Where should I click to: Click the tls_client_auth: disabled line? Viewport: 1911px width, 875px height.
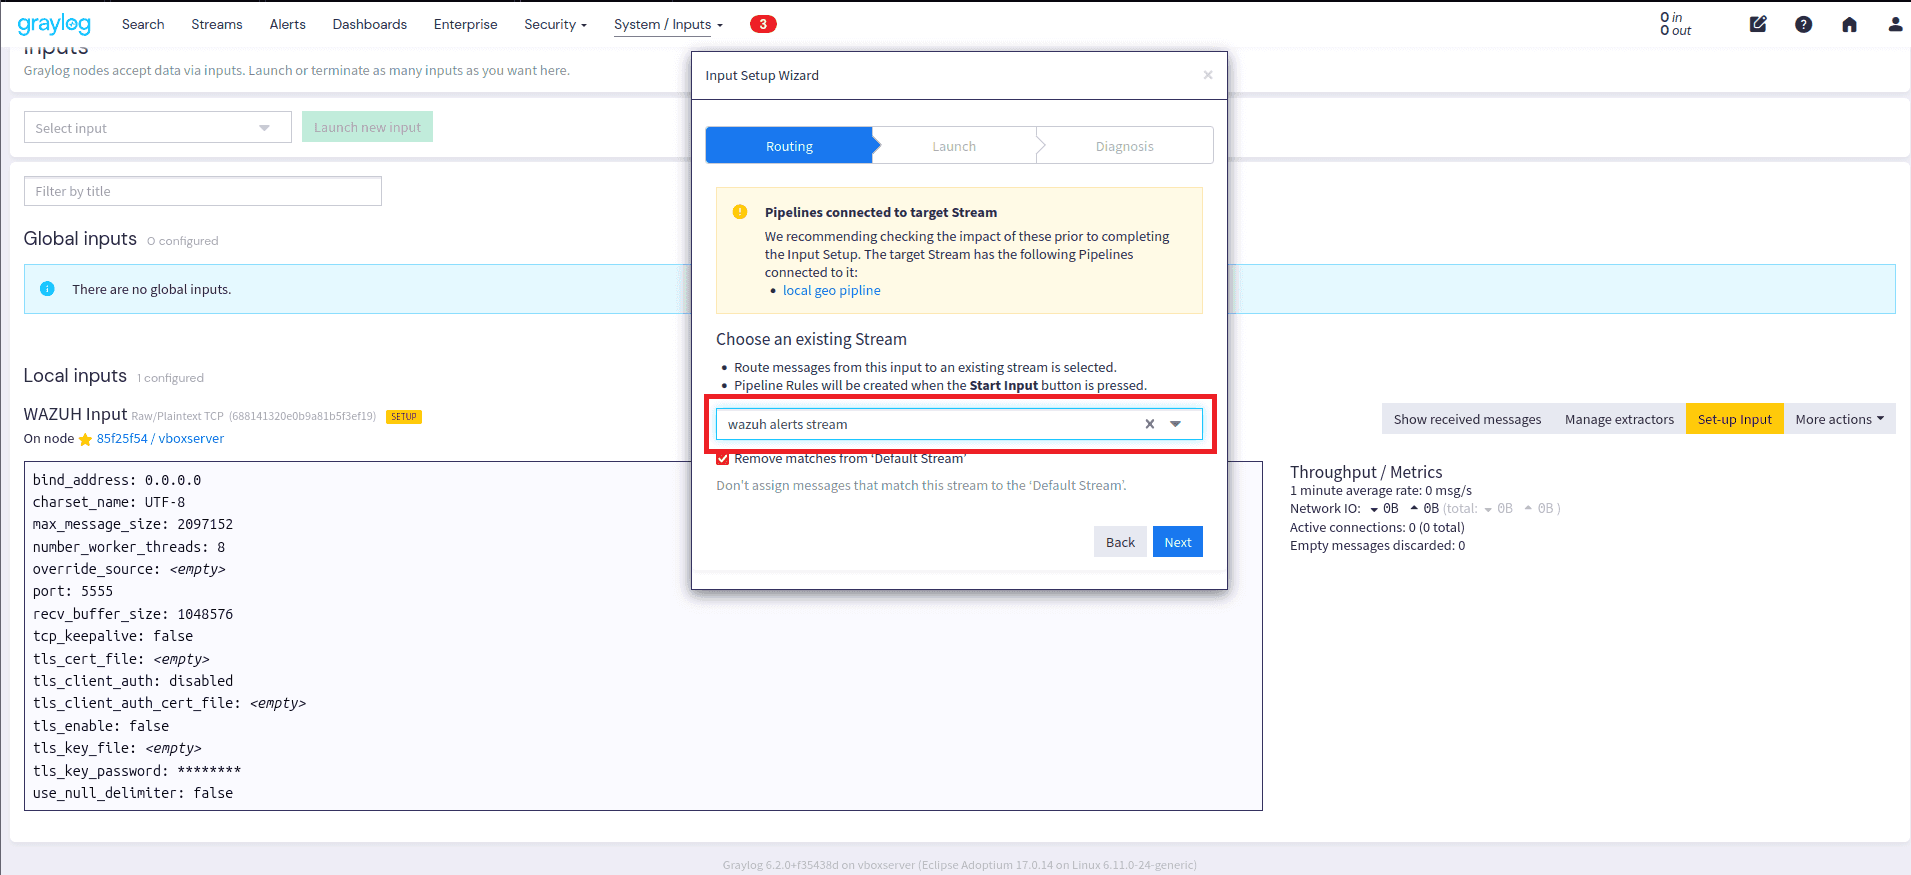pos(133,681)
